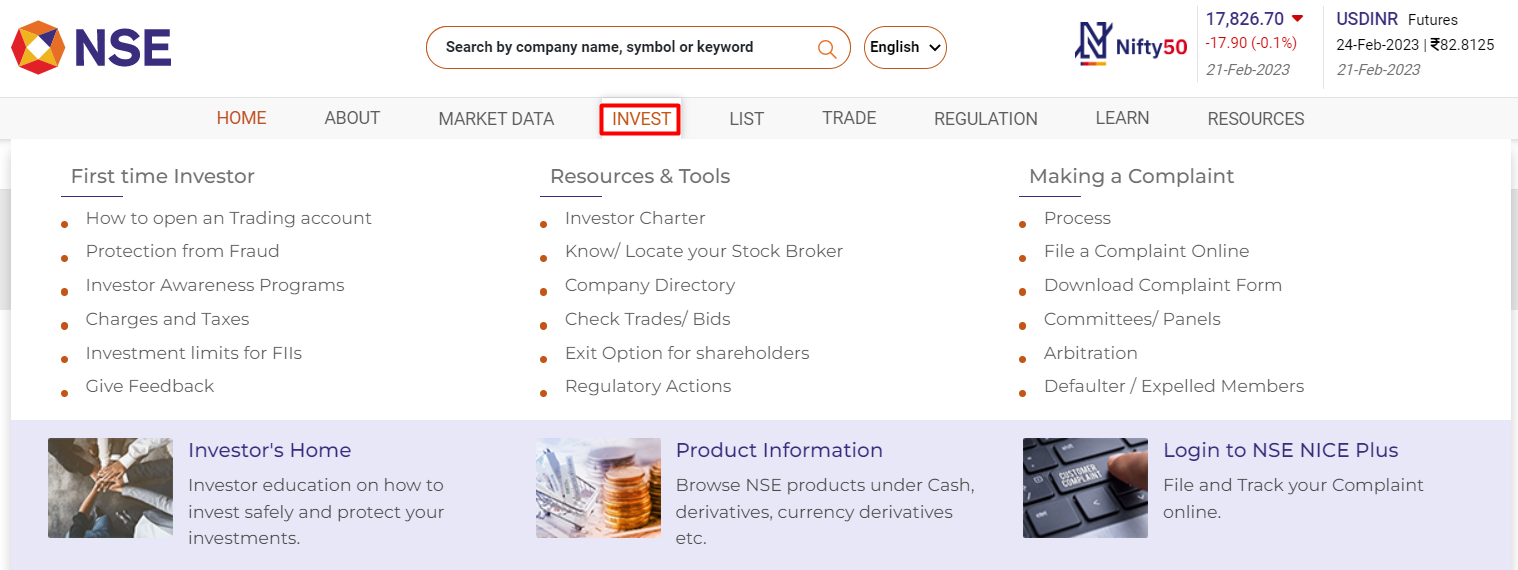The image size is (1518, 570).
Task: Click the search magnifier icon
Action: pos(827,48)
